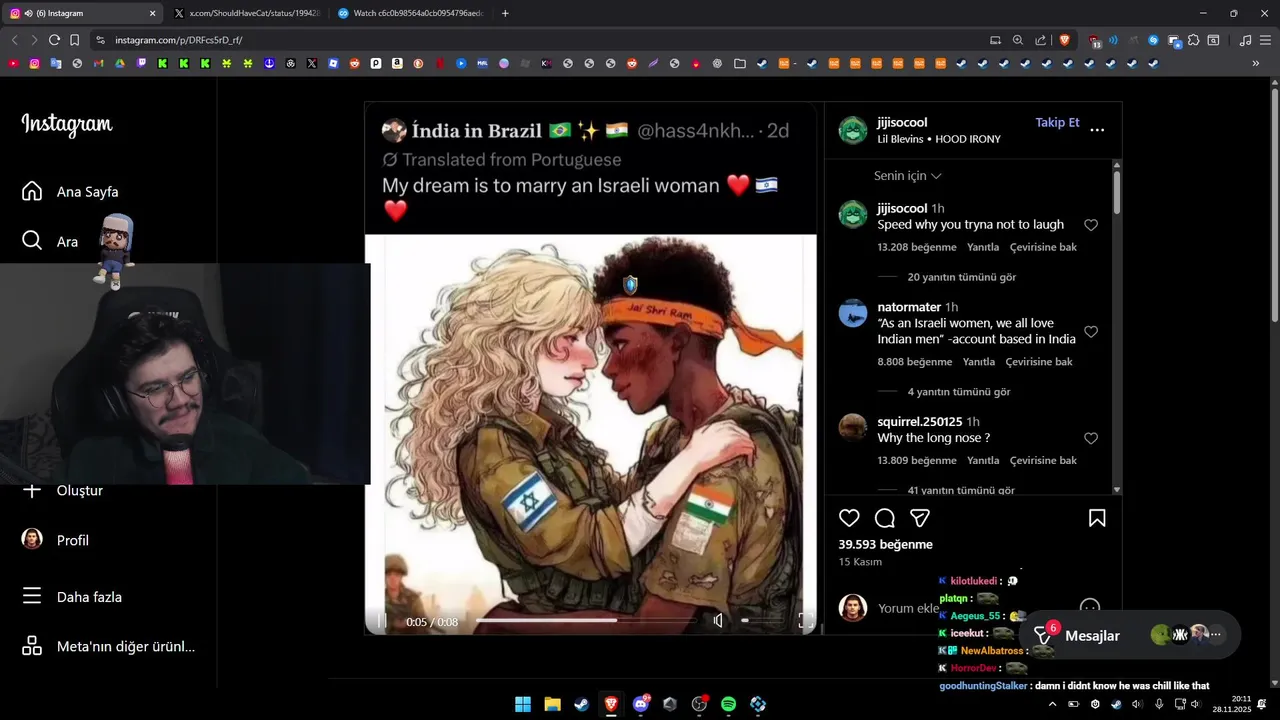
Task: View the 39.593 beğenme likes list
Action: pos(885,545)
